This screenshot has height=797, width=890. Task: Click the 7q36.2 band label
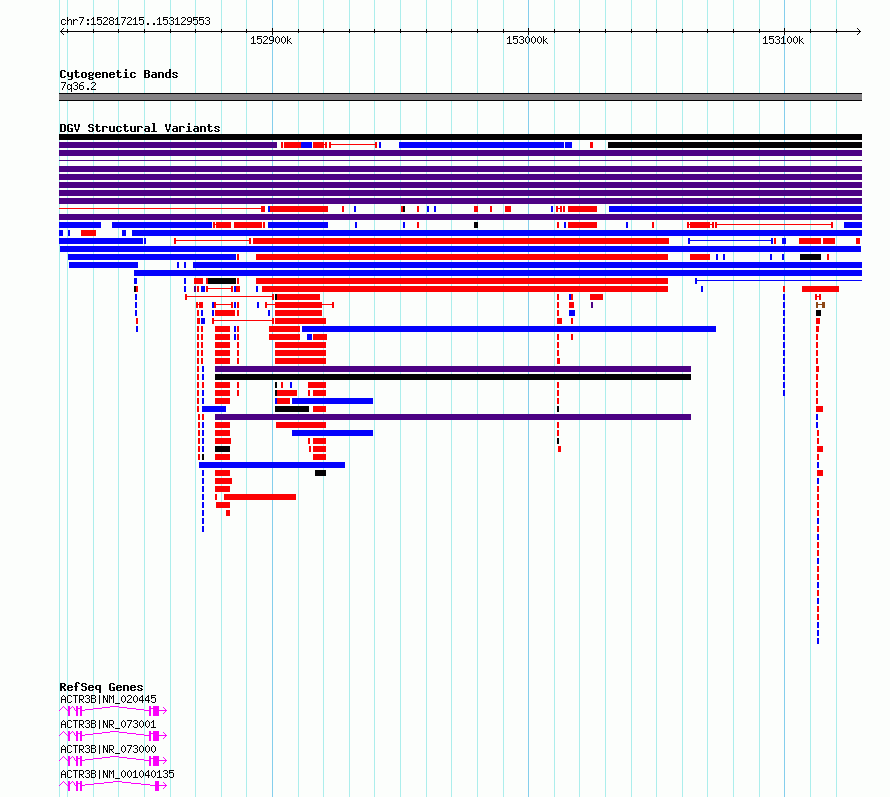coord(78,86)
